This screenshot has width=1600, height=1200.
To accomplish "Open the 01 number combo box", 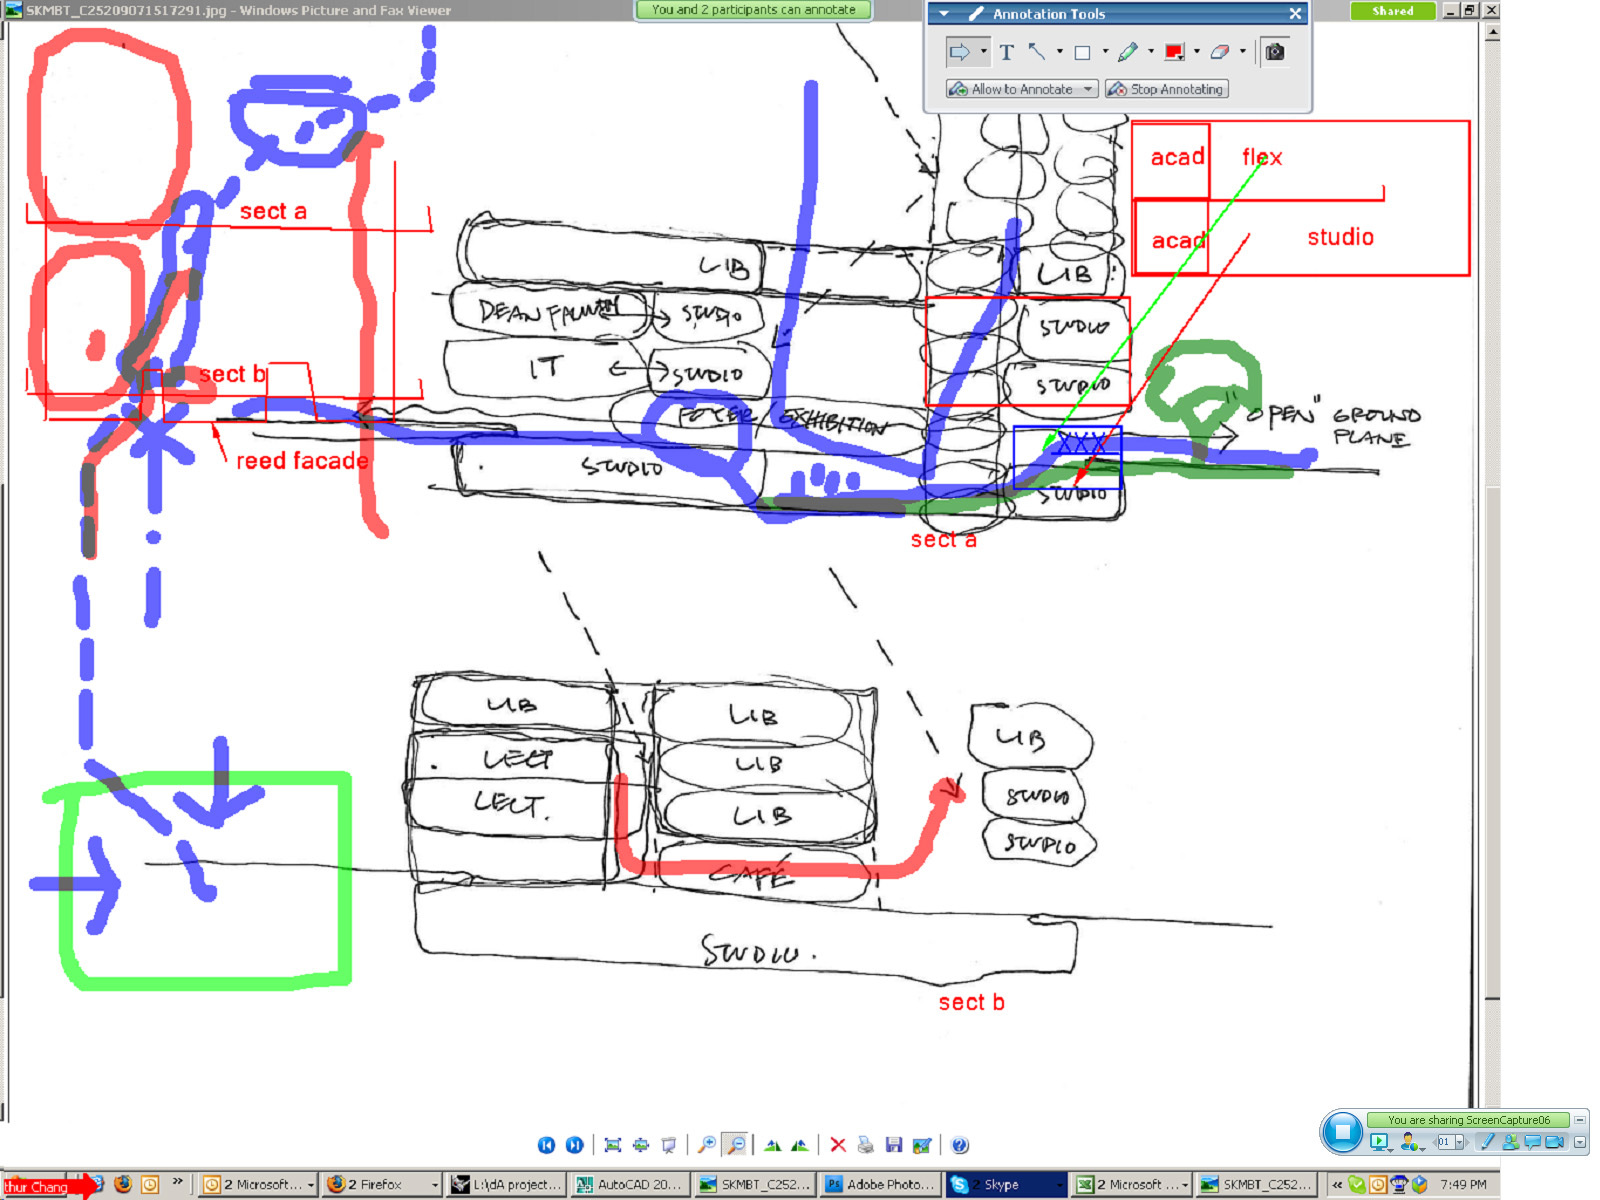I will click(x=1450, y=1142).
